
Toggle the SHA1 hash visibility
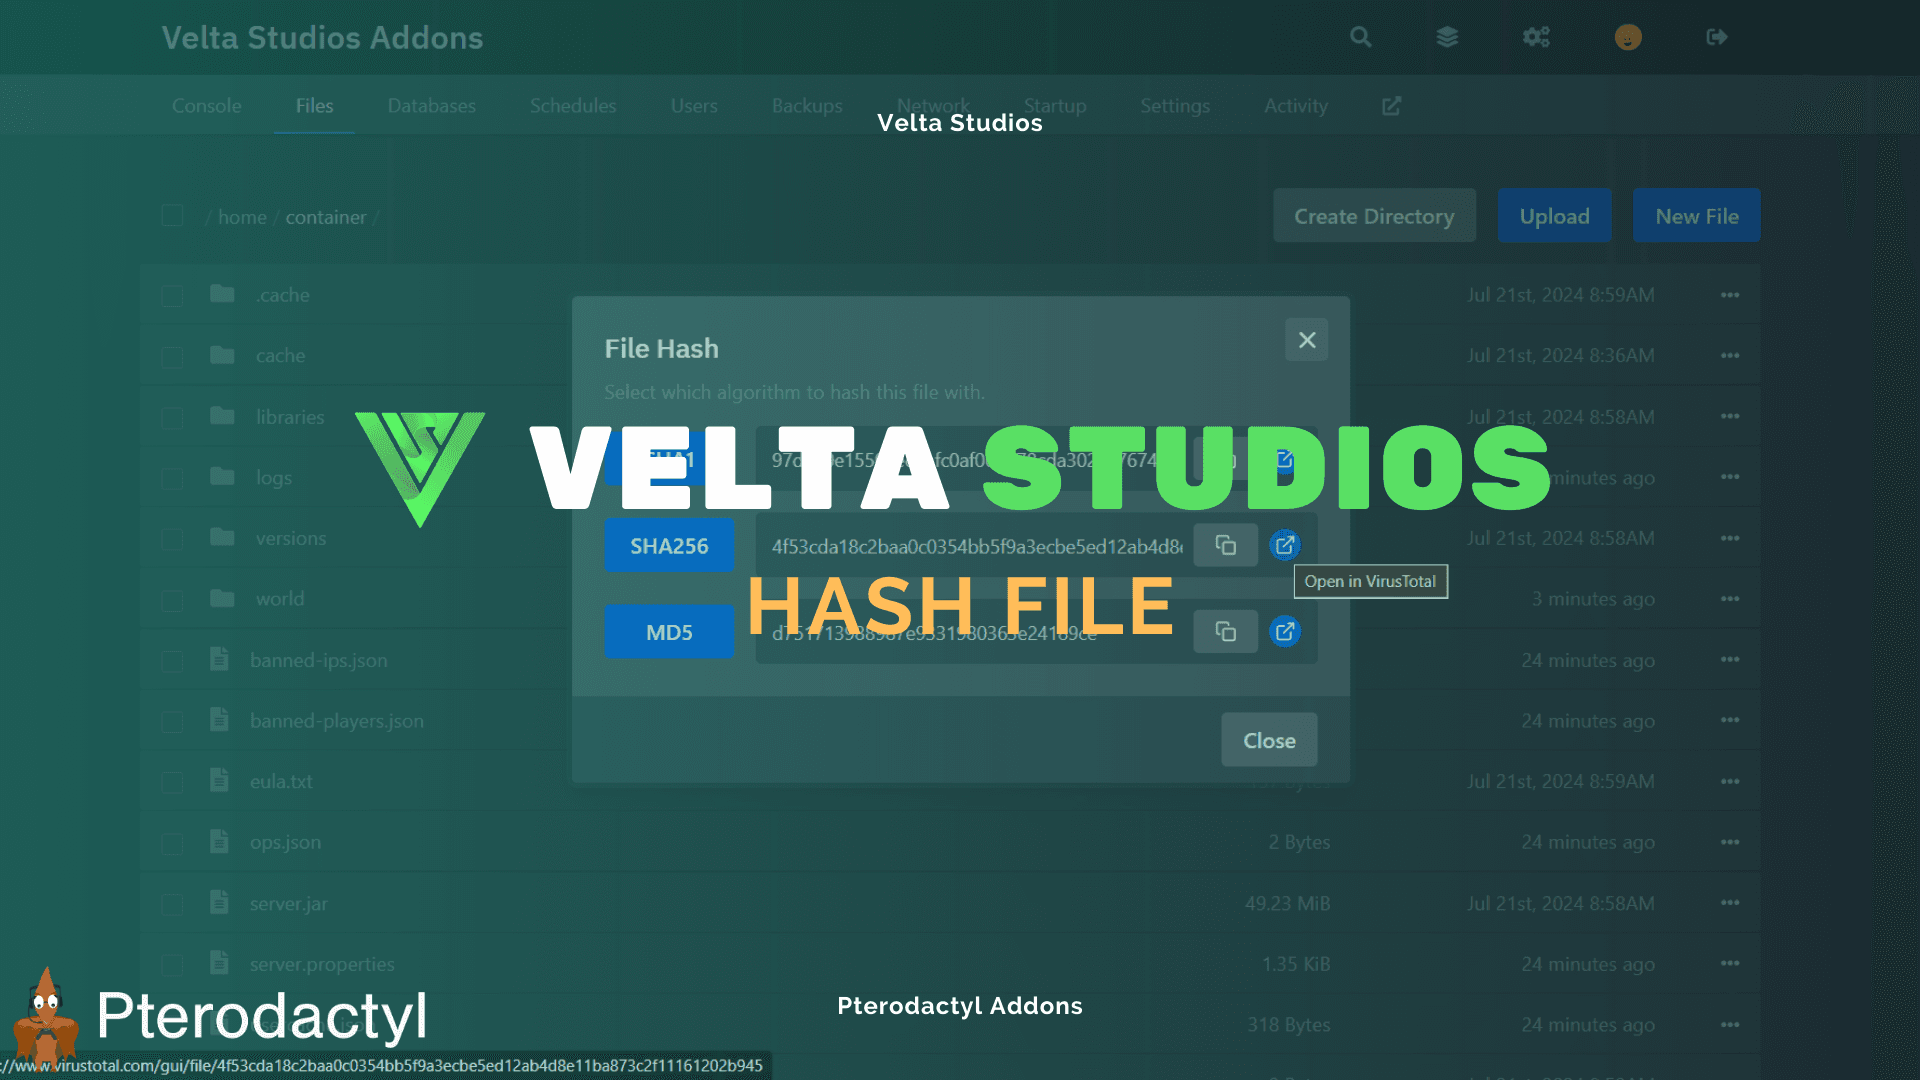click(669, 459)
